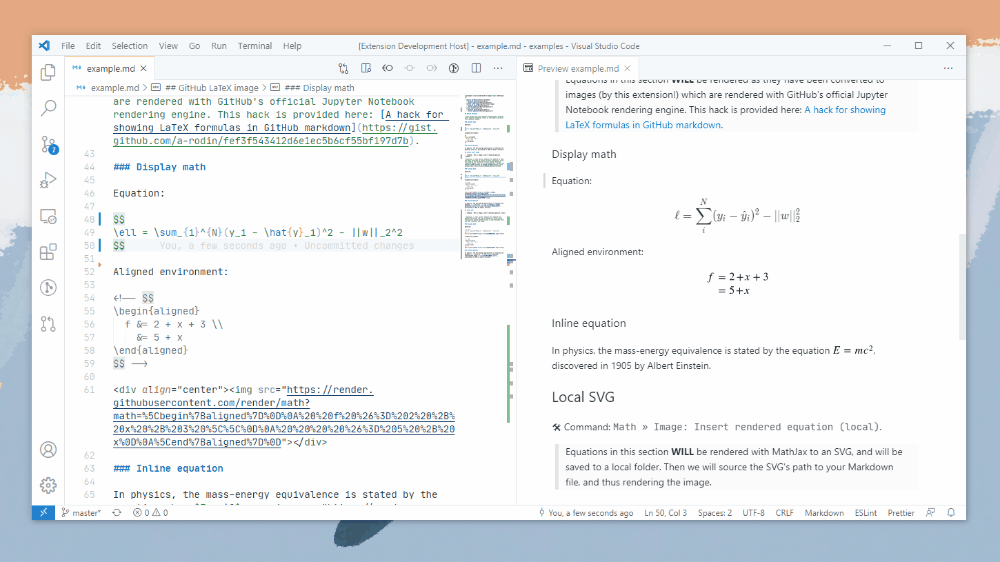This screenshot has width=1000, height=562.
Task: Click the code minimap in the editor
Action: [x=485, y=175]
